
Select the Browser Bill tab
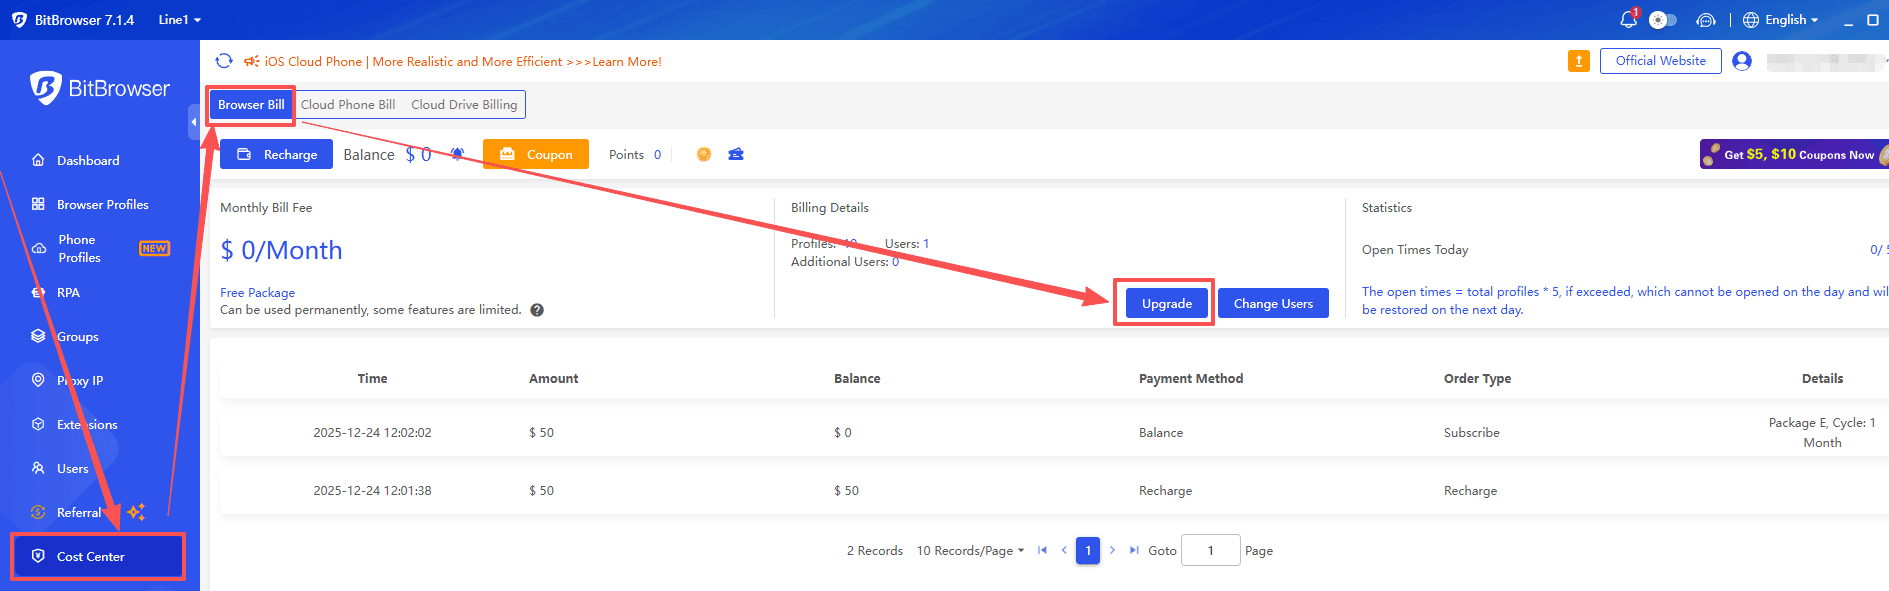coord(251,105)
